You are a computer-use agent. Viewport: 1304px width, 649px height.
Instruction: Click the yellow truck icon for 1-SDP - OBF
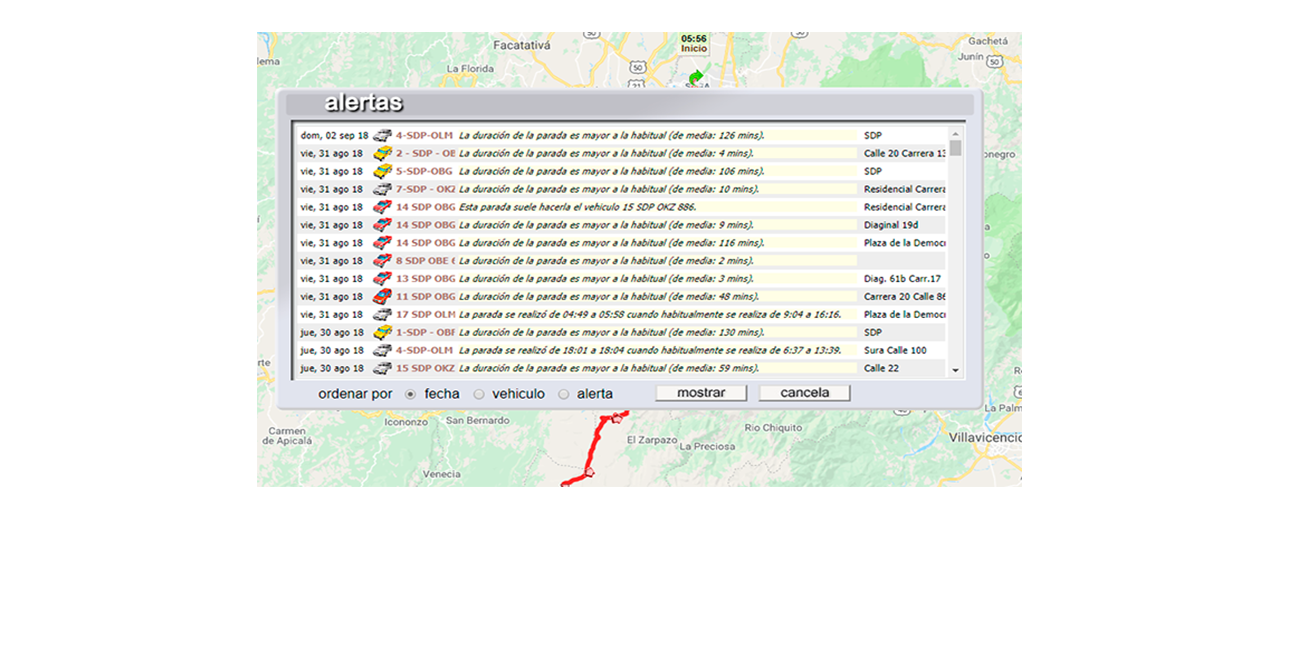coord(382,332)
